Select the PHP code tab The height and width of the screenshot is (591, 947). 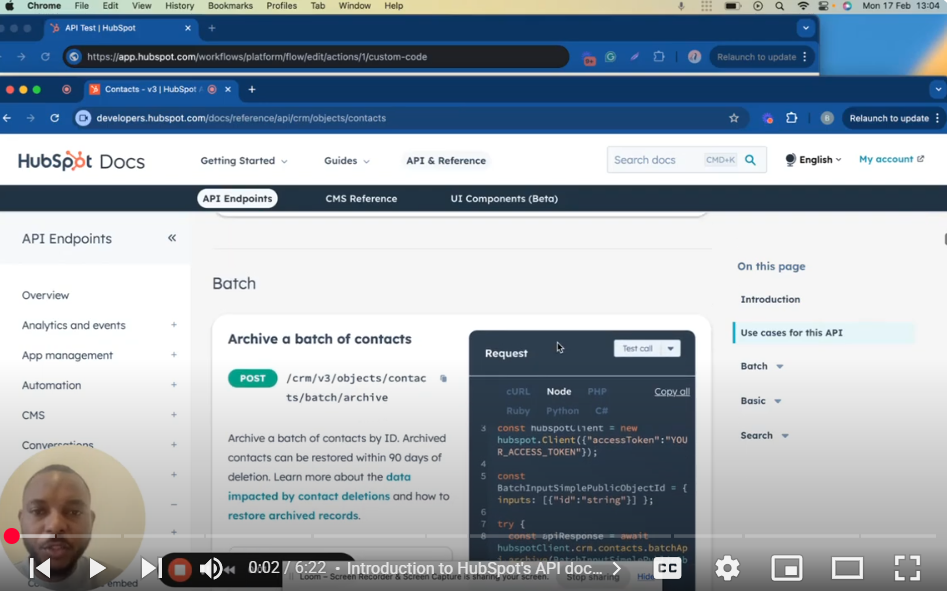pos(597,391)
